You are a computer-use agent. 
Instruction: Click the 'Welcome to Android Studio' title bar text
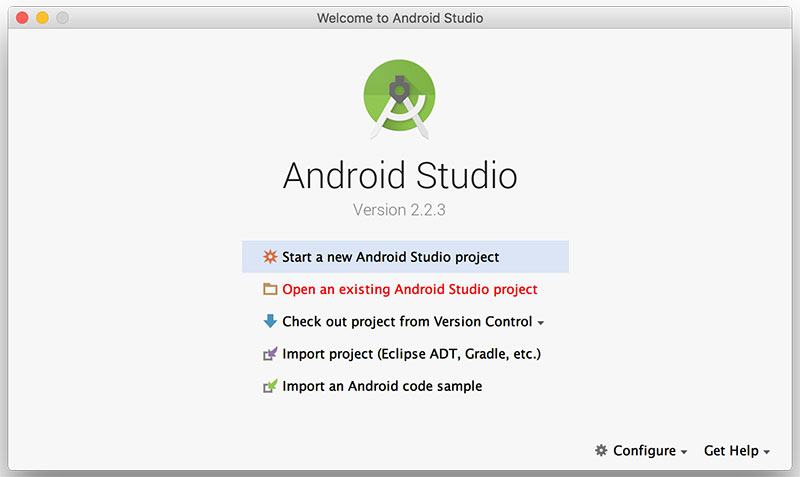click(400, 18)
